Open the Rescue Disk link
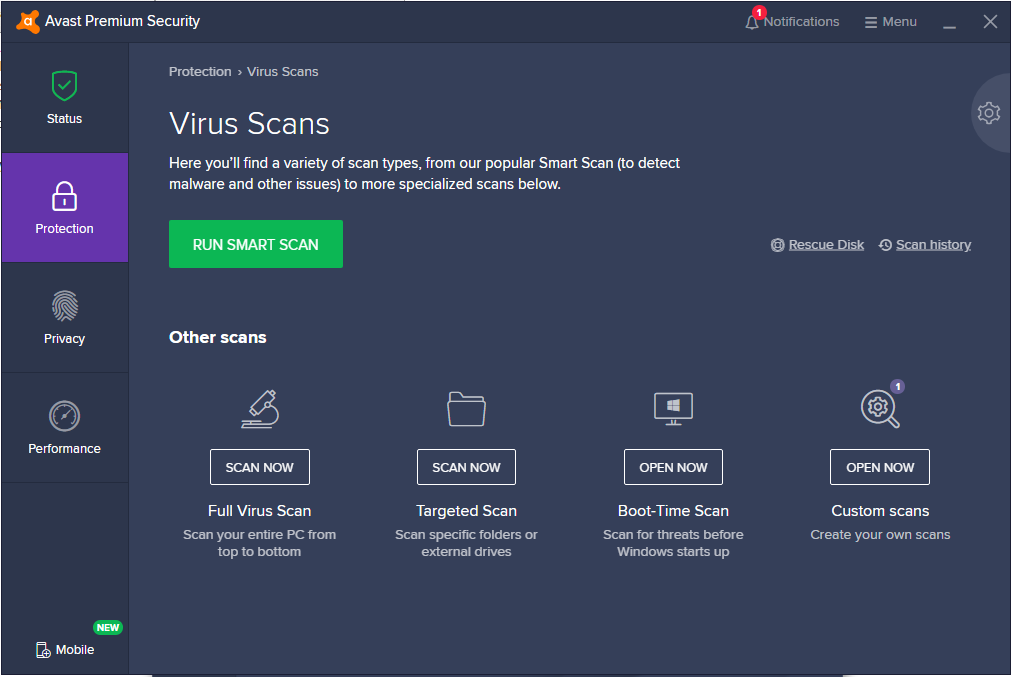The width and height of the screenshot is (1013, 677). pyautogui.click(x=826, y=245)
